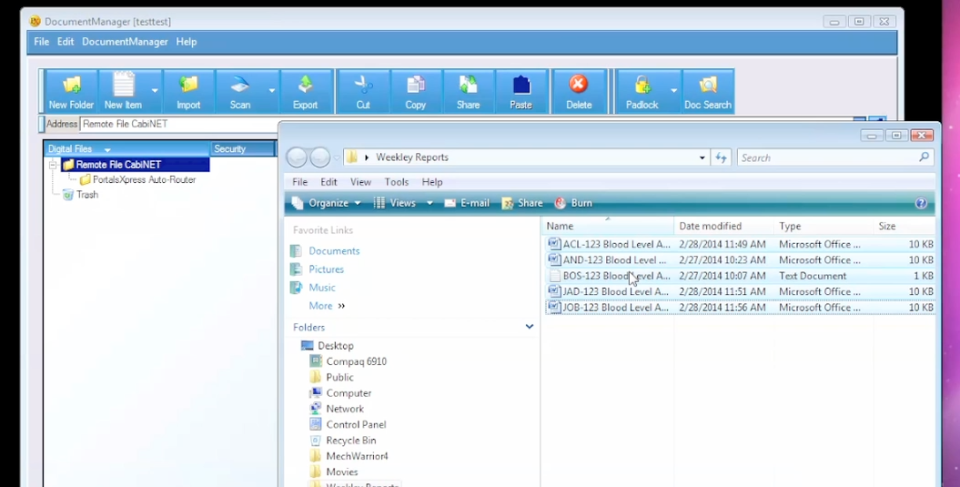The image size is (960, 487).
Task: Sort by the Type column header
Action: point(824,226)
